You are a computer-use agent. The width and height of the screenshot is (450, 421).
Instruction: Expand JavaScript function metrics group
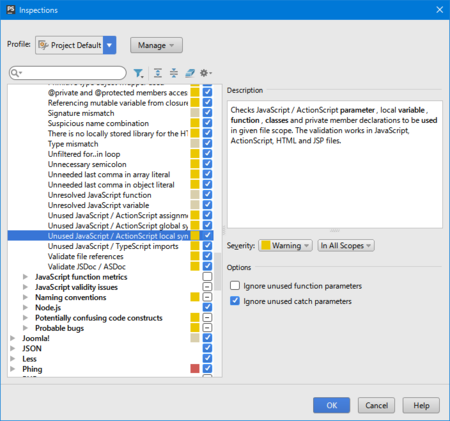(x=25, y=277)
